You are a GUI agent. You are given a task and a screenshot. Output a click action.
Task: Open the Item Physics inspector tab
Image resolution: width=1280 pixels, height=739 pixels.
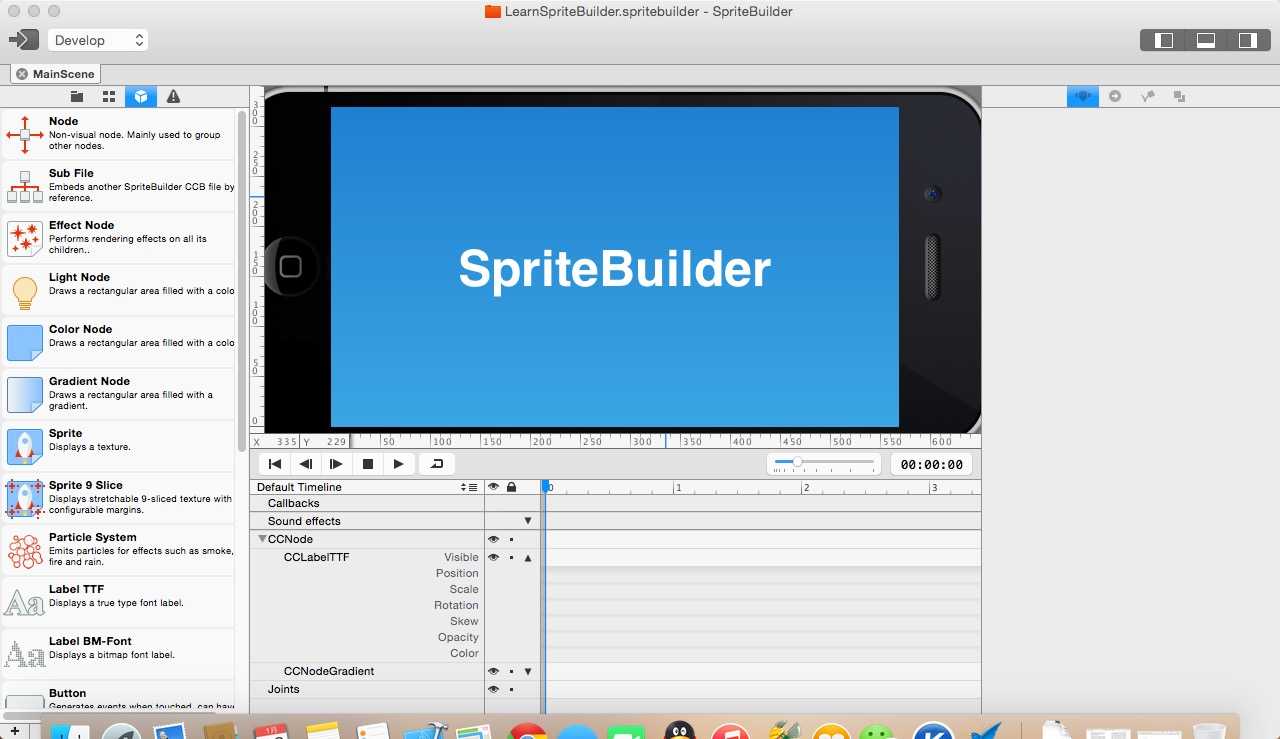point(1147,96)
